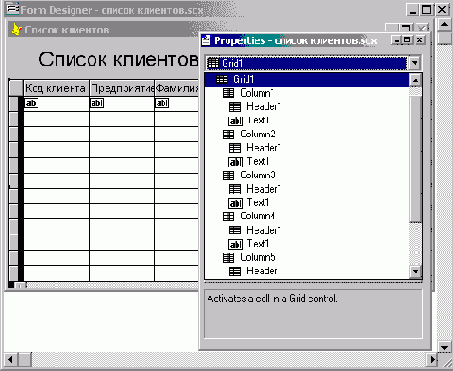Select the Header1 icon under Column2
Viewport: 453px width, 371px height.
click(x=235, y=148)
